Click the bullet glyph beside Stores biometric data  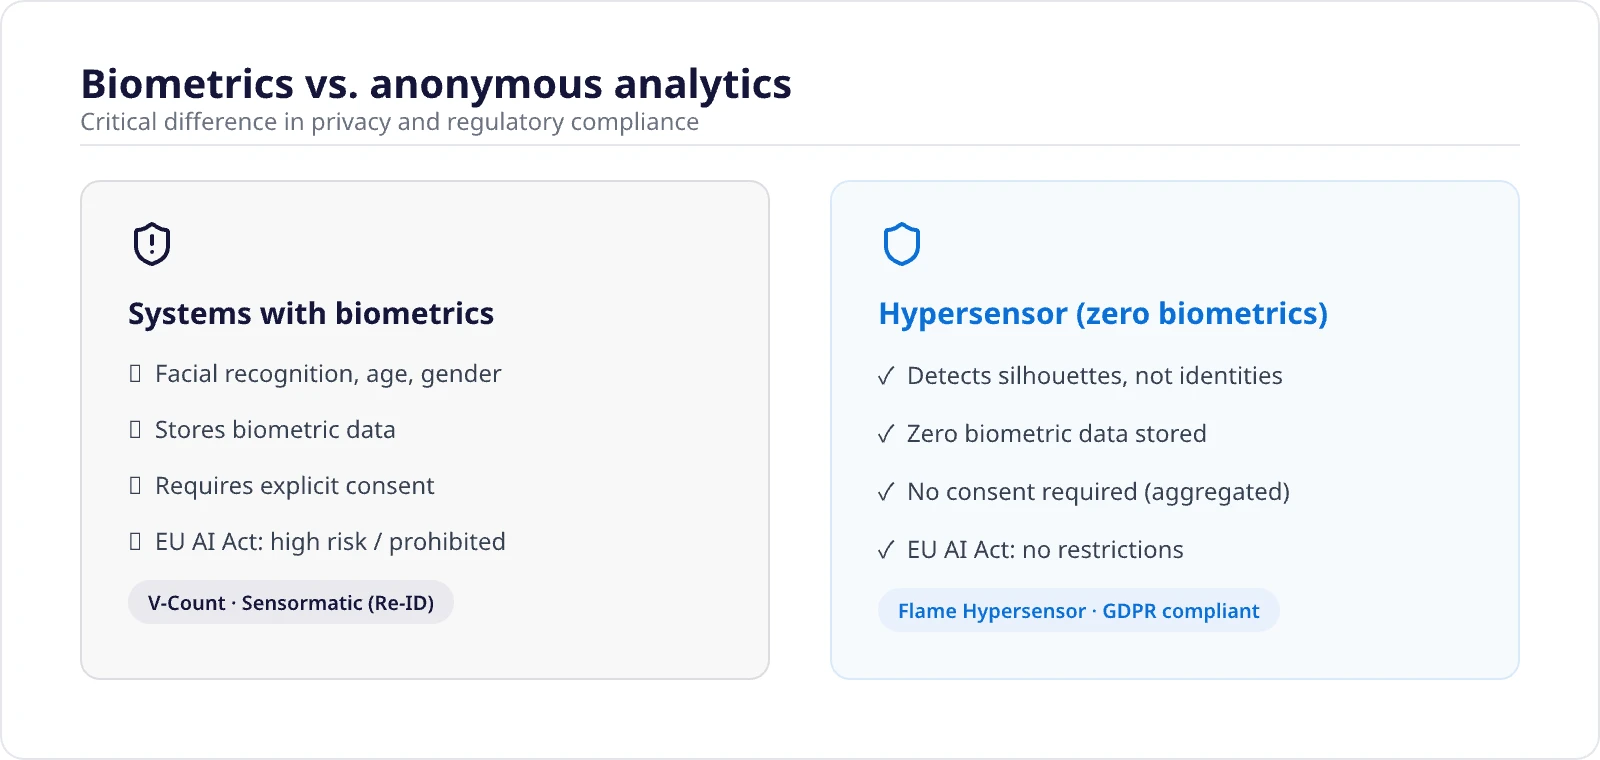[135, 430]
